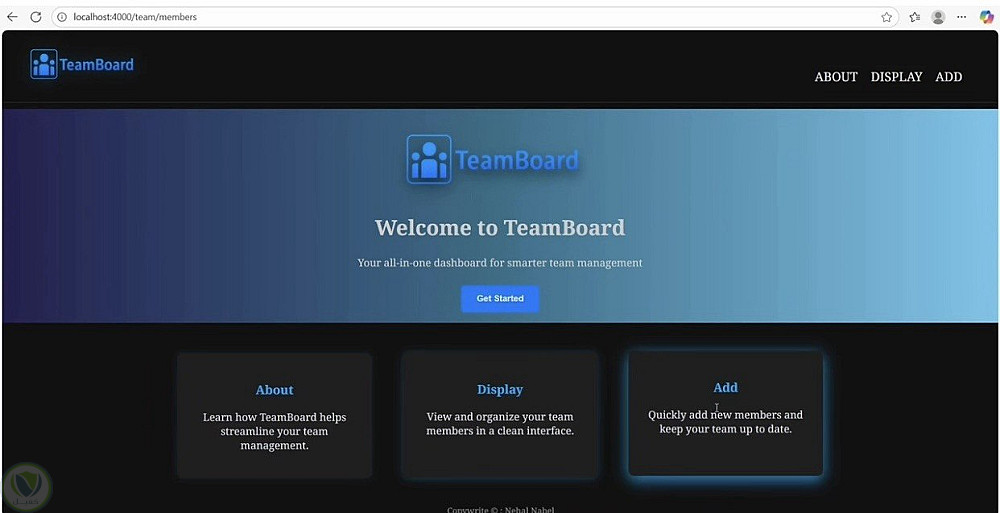Screen dimensions: 1000x513
Task: Click the TeamBoard logo in the header
Action: [82, 64]
